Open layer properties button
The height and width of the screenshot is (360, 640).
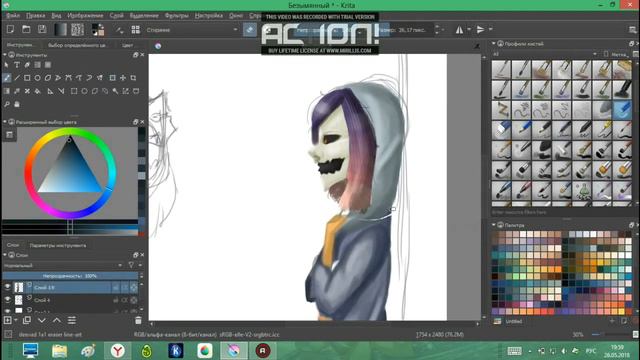[x=72, y=320]
